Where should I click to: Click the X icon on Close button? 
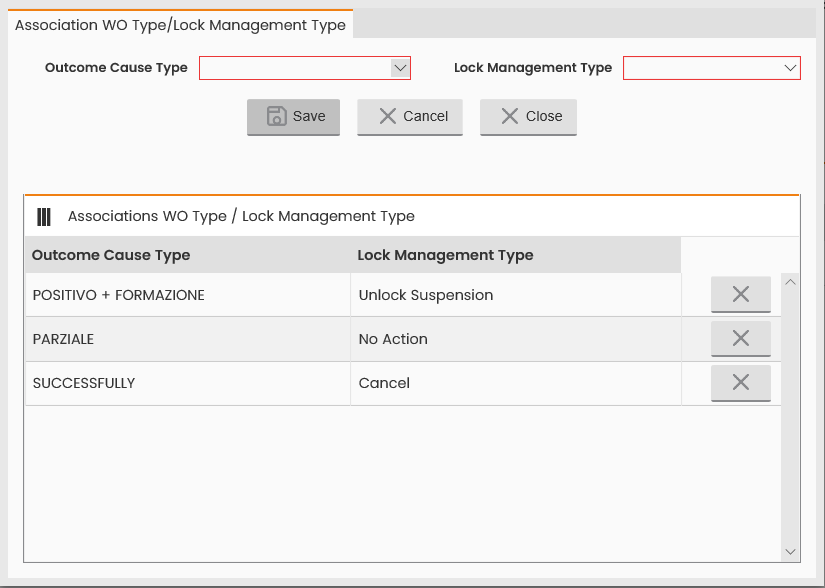[x=510, y=116]
